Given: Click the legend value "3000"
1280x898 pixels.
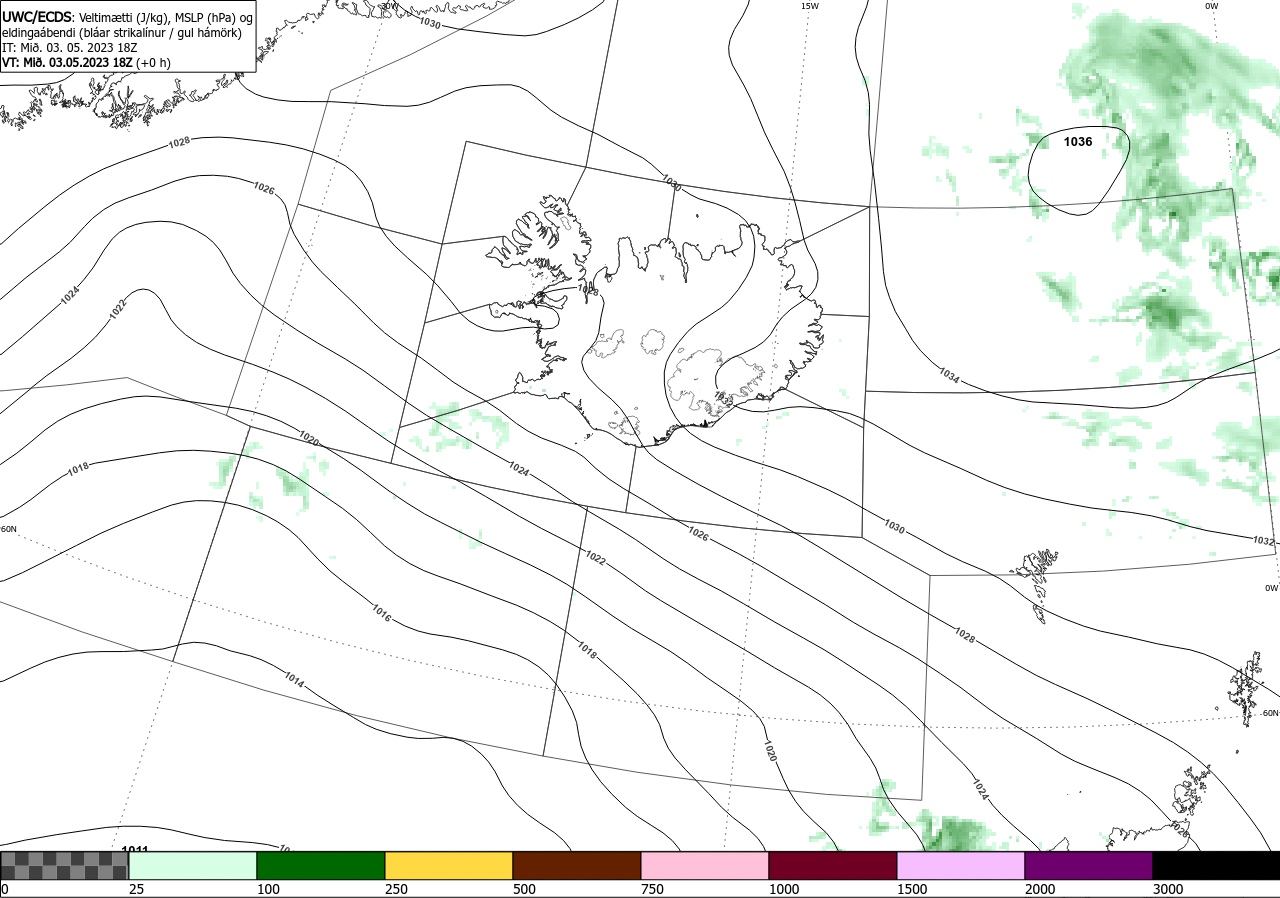Looking at the screenshot, I should (1168, 889).
